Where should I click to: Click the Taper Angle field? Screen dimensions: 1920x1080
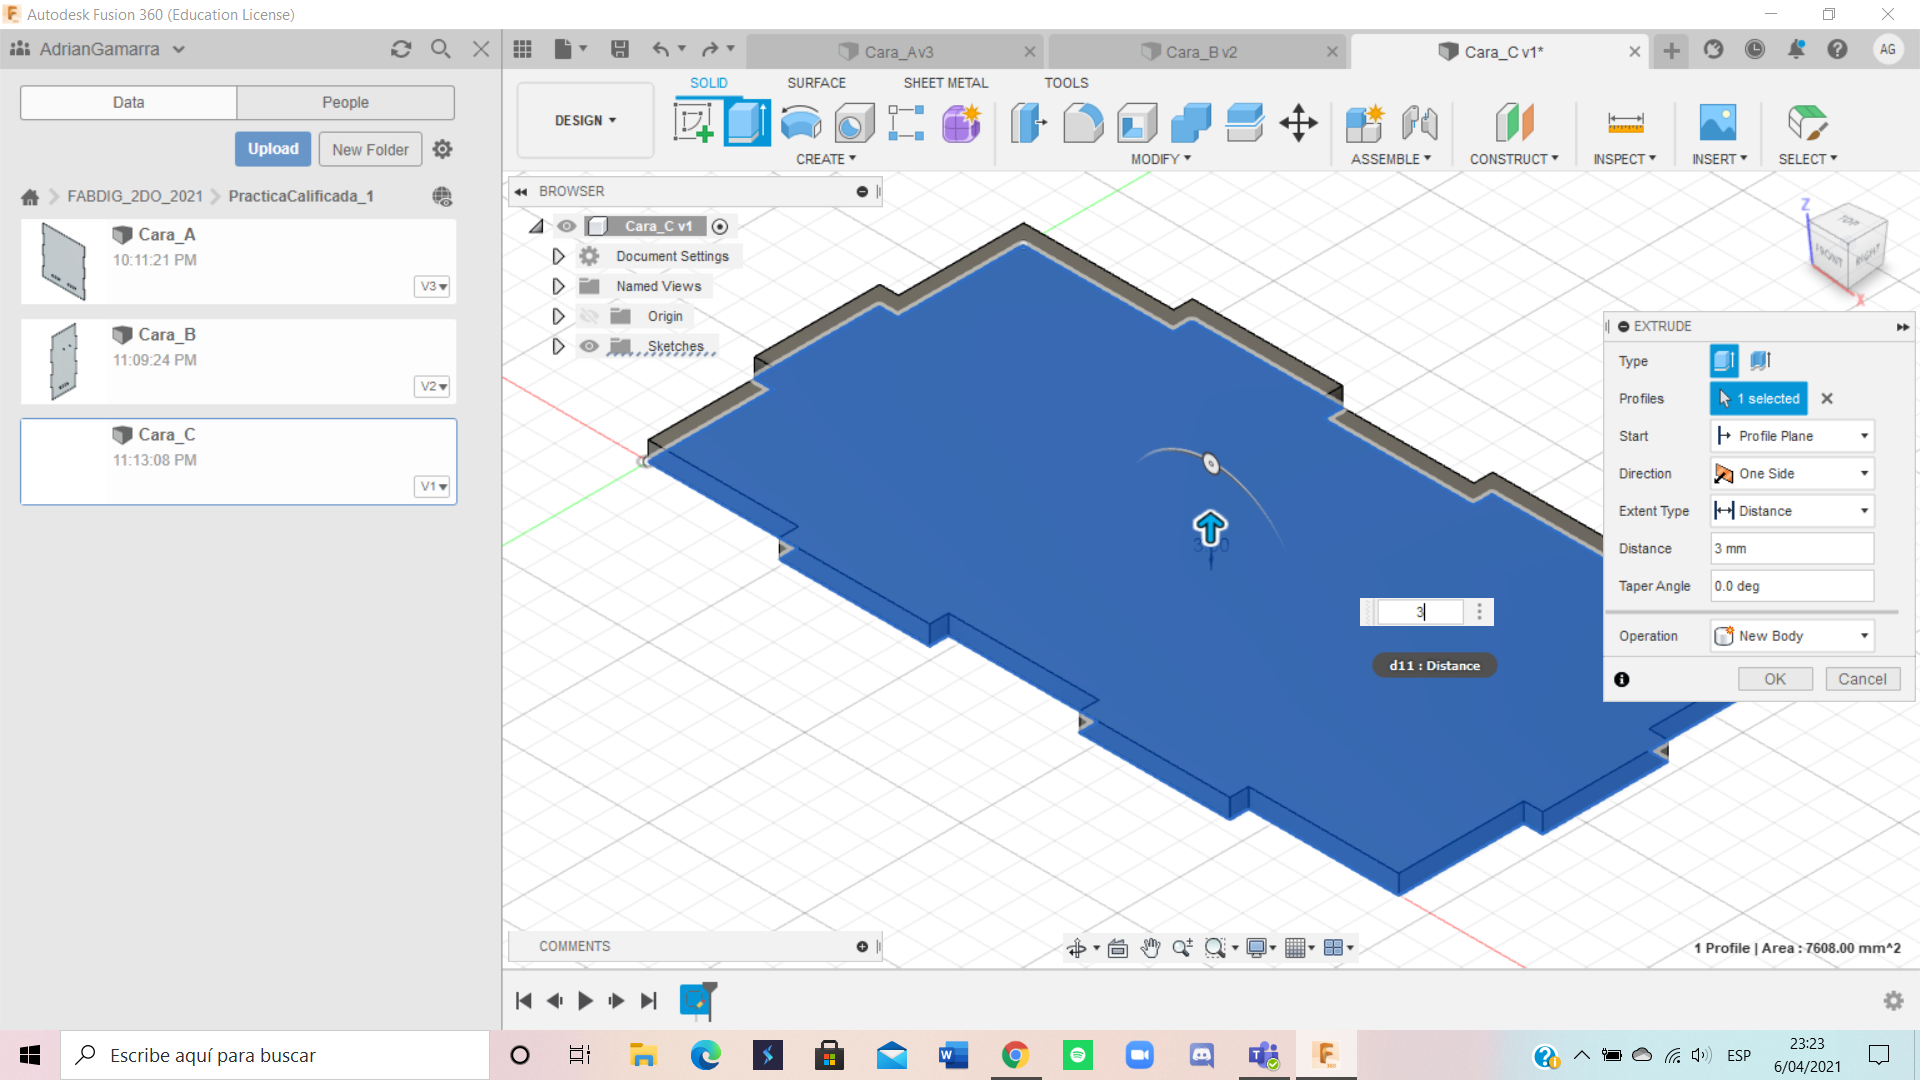1792,586
